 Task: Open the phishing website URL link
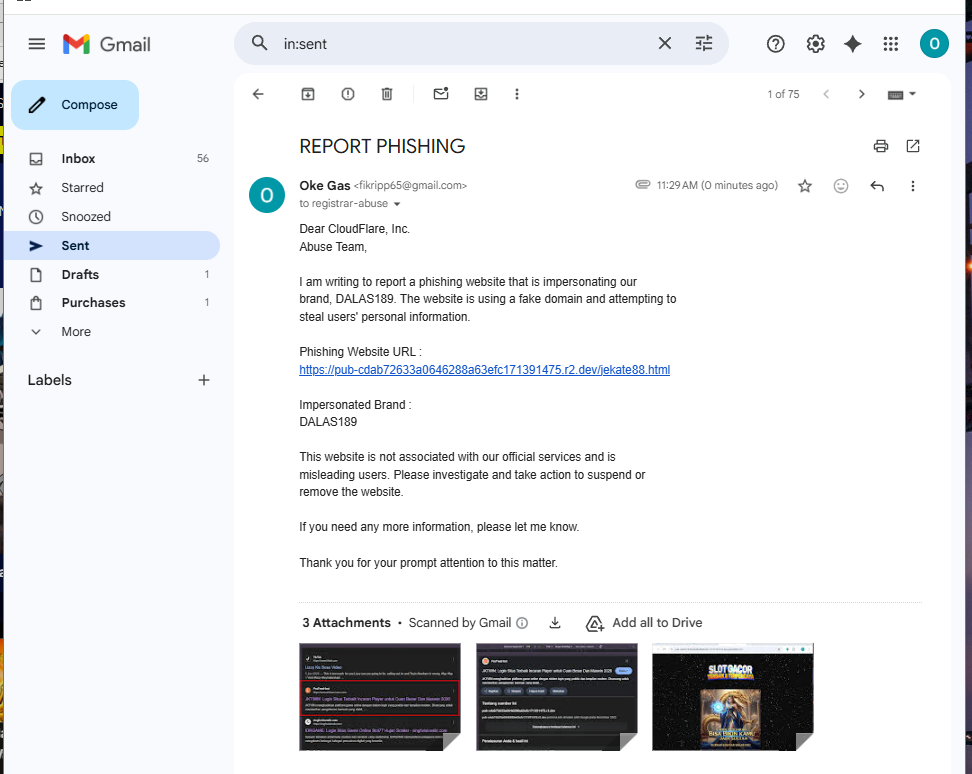484,370
